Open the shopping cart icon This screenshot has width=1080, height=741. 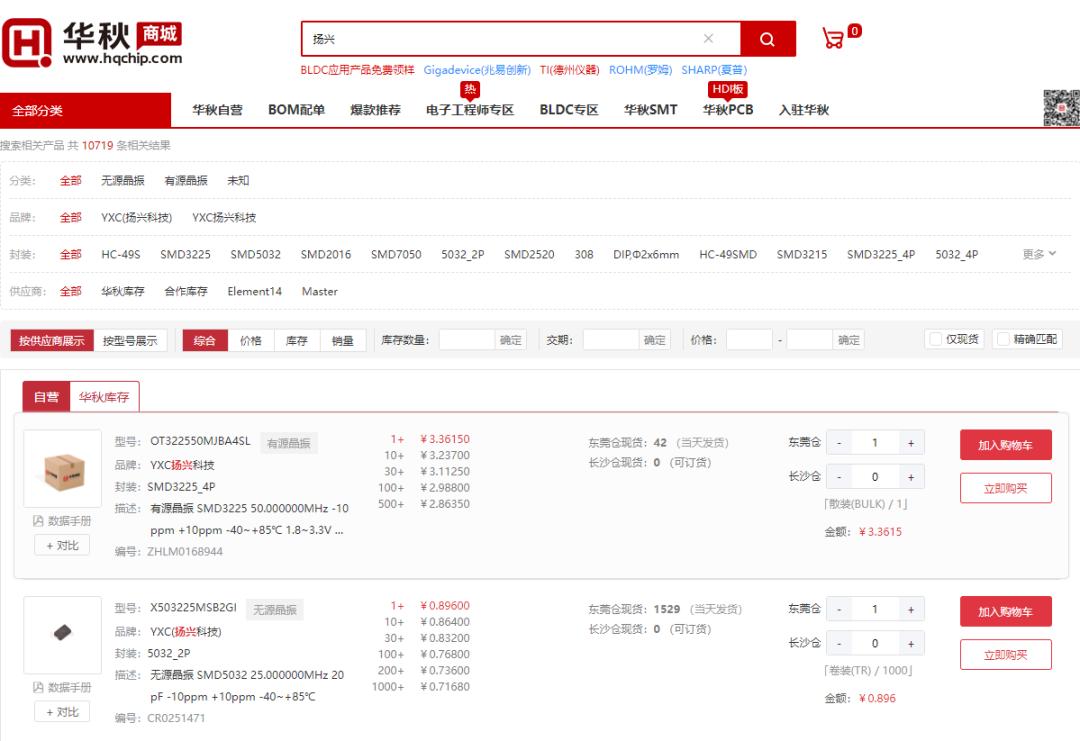coord(833,39)
